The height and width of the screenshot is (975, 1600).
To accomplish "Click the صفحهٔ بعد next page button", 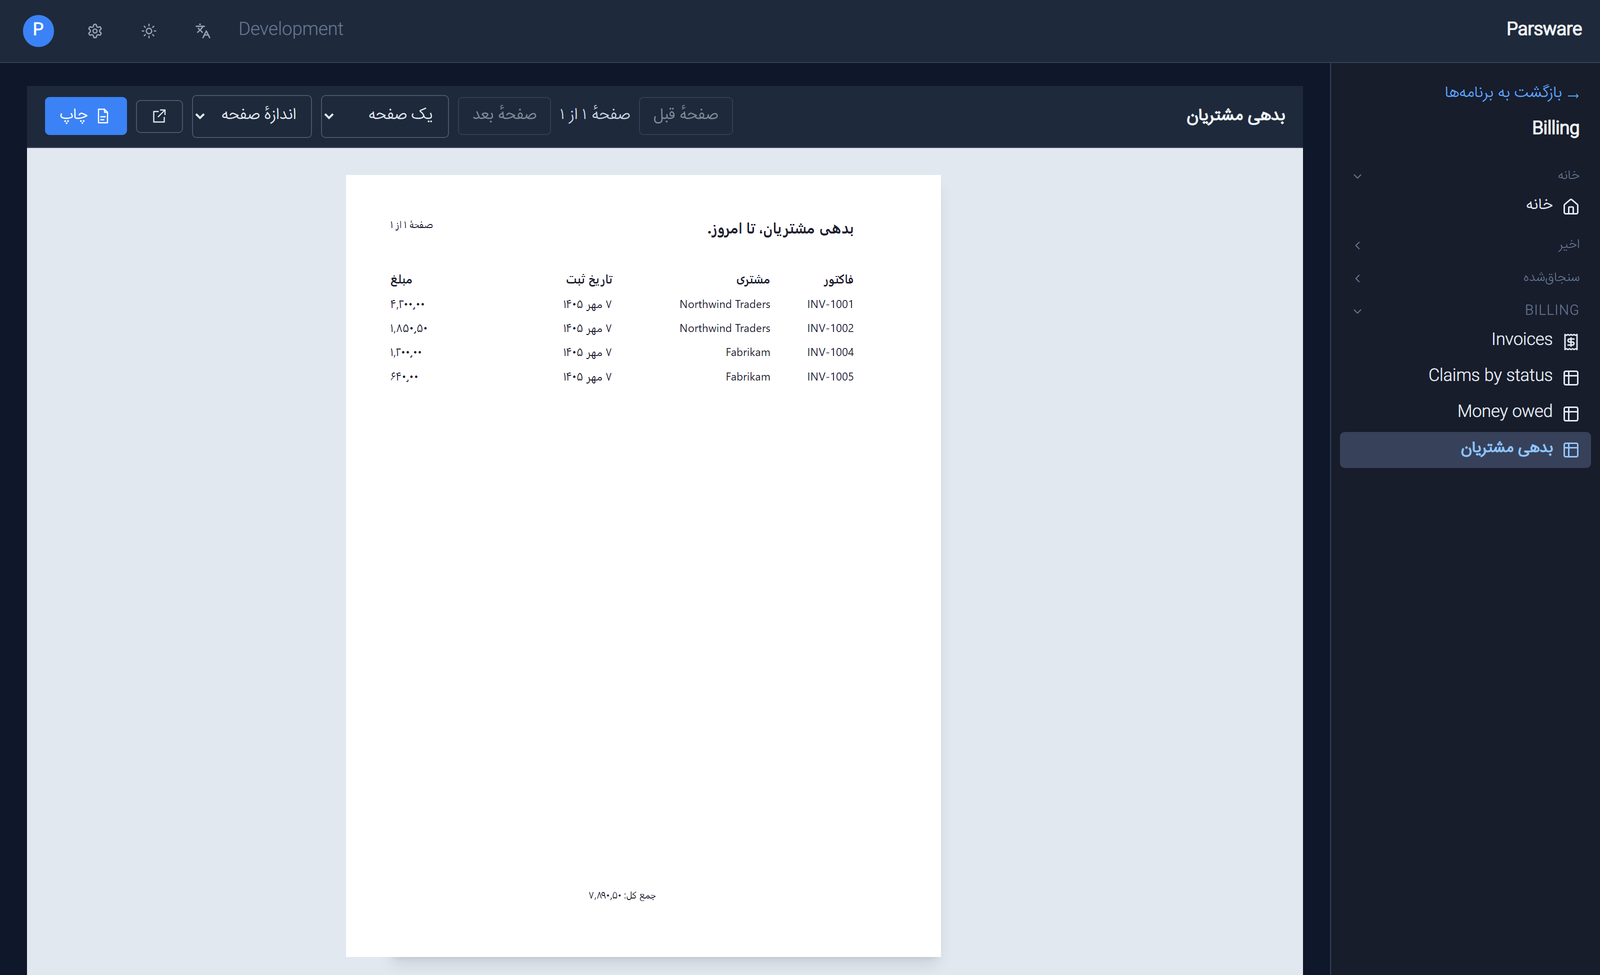I will (x=504, y=116).
